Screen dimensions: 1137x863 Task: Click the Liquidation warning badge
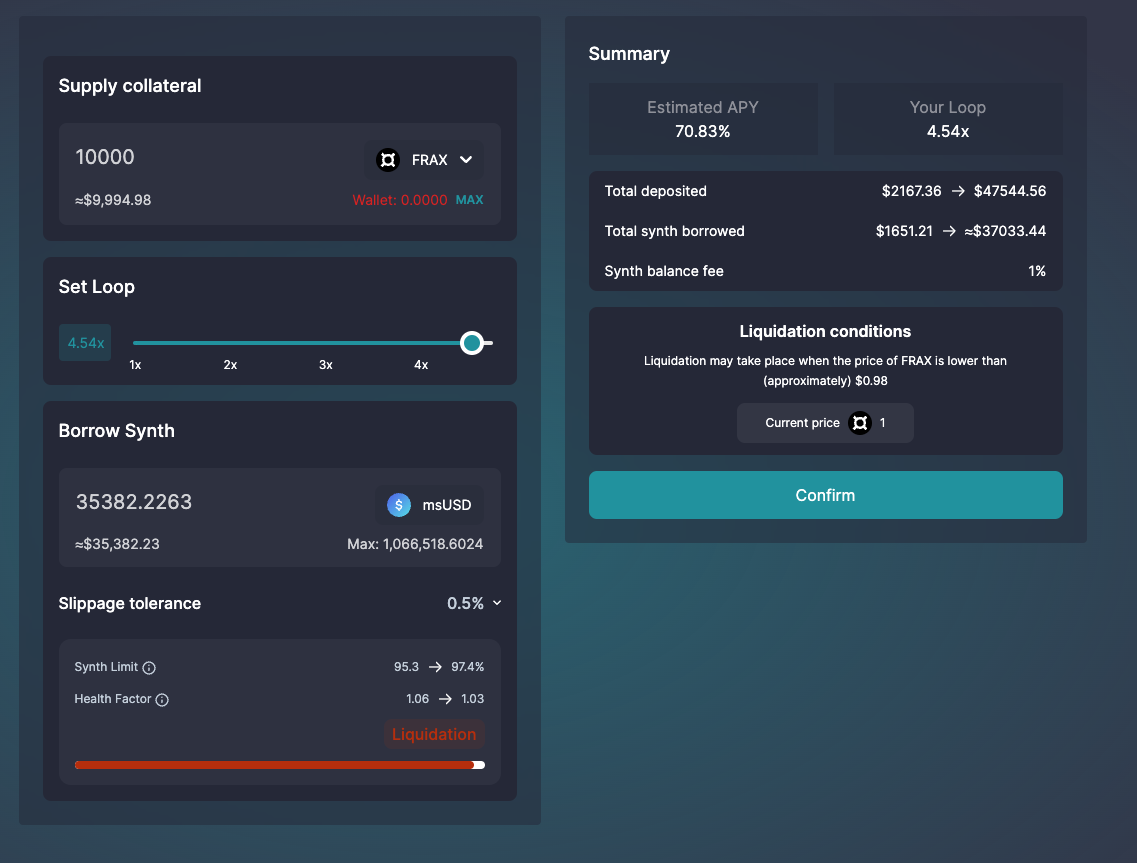click(x=434, y=735)
